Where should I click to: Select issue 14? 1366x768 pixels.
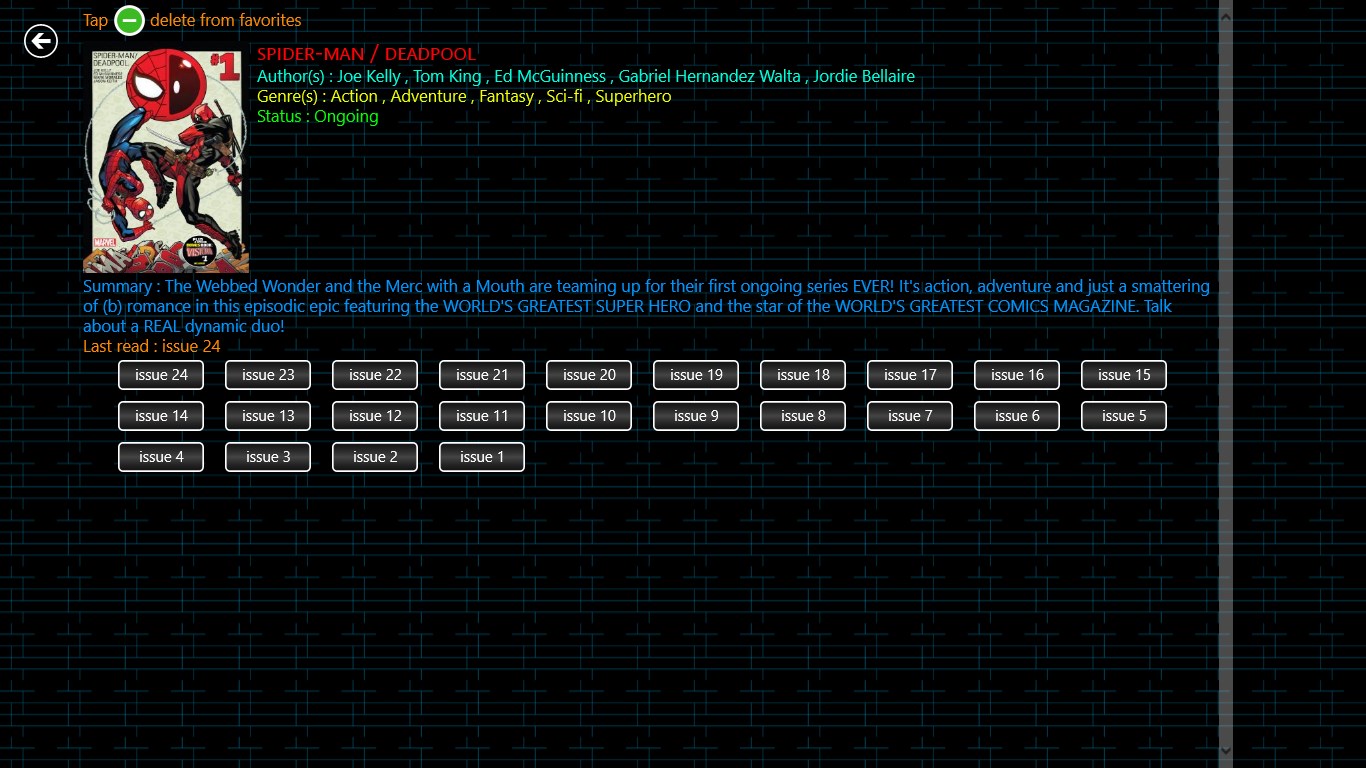(161, 416)
